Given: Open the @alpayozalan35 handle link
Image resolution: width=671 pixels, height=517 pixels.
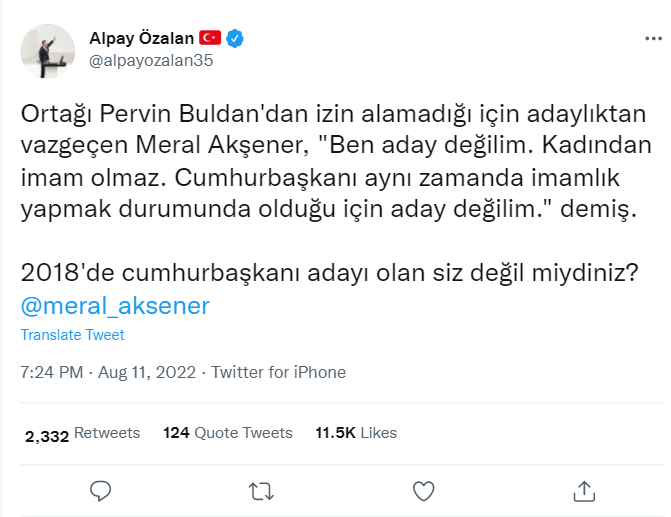Looking at the screenshot, I should pos(152,60).
